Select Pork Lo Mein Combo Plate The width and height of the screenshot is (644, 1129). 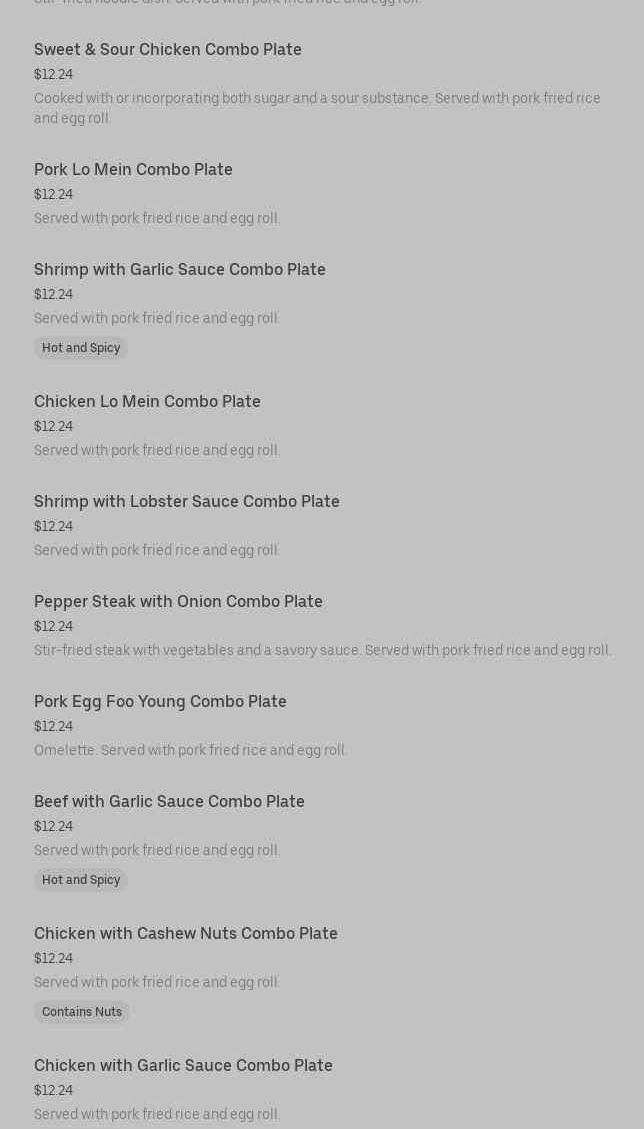point(133,169)
